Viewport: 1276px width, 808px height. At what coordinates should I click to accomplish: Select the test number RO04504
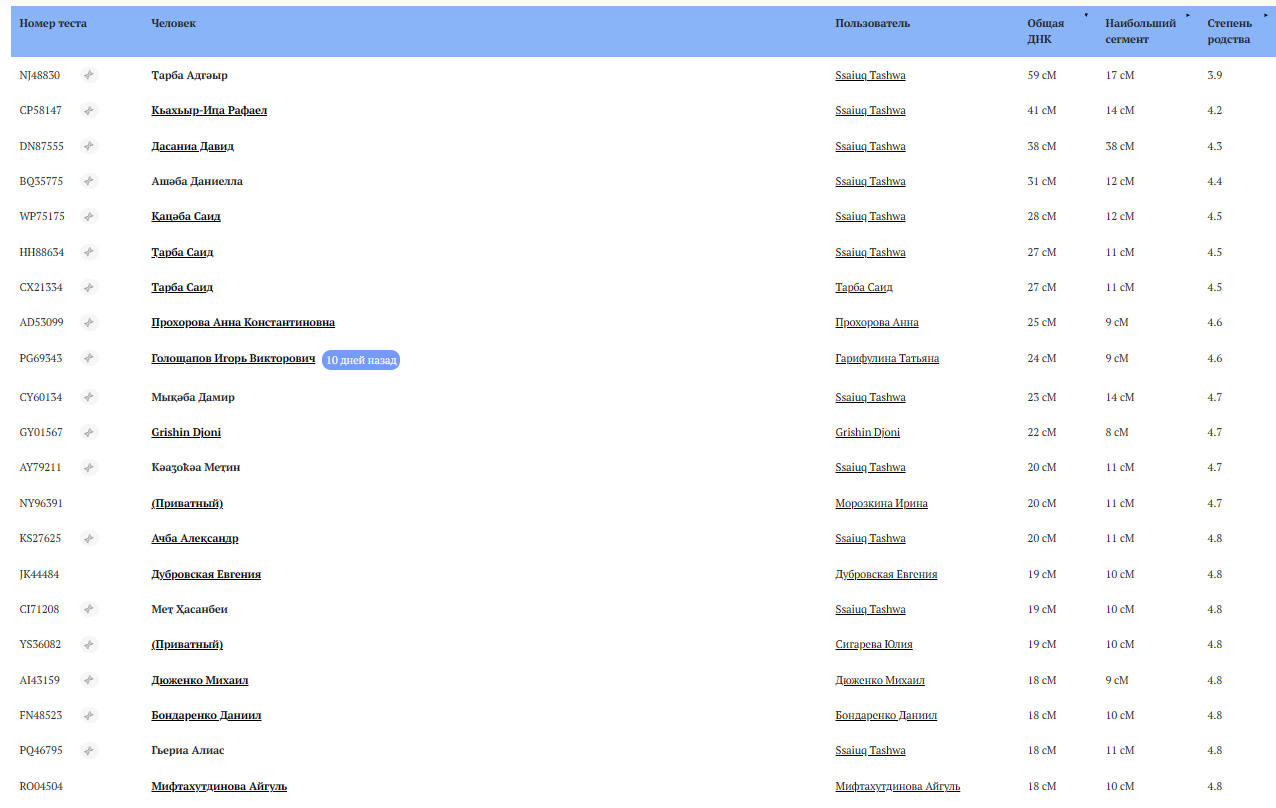[41, 786]
